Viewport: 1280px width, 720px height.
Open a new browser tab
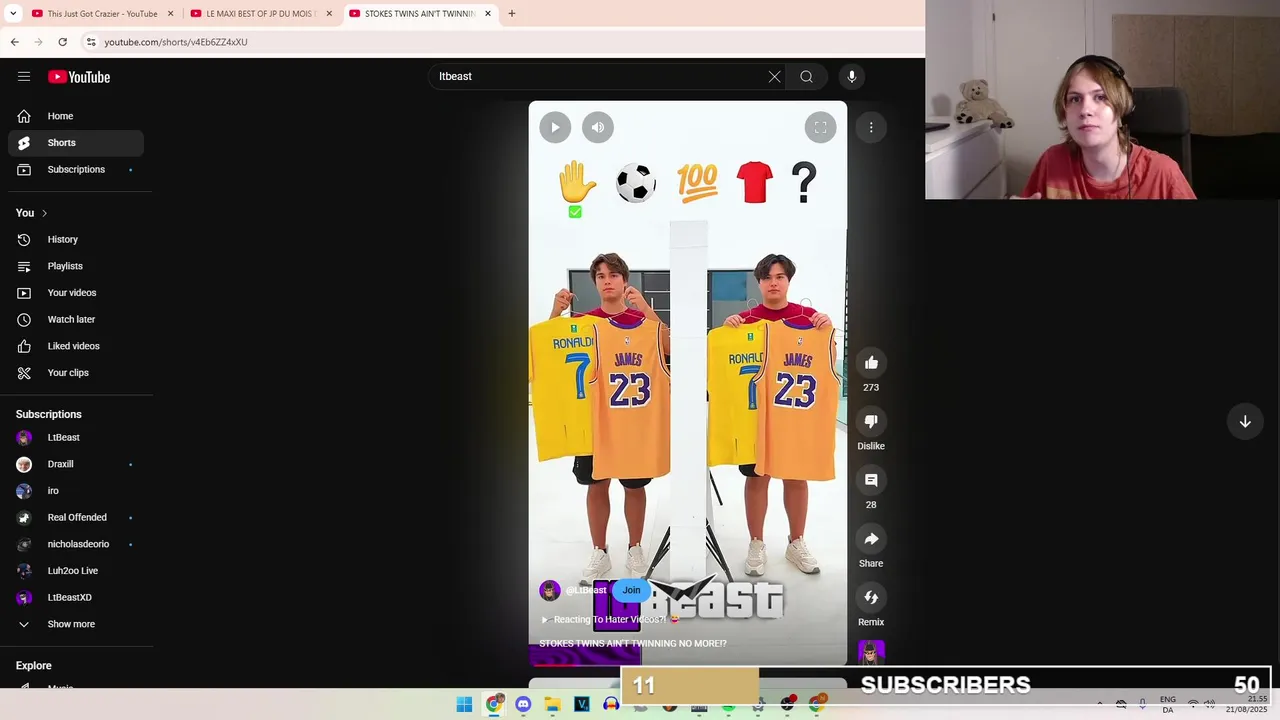[x=512, y=14]
